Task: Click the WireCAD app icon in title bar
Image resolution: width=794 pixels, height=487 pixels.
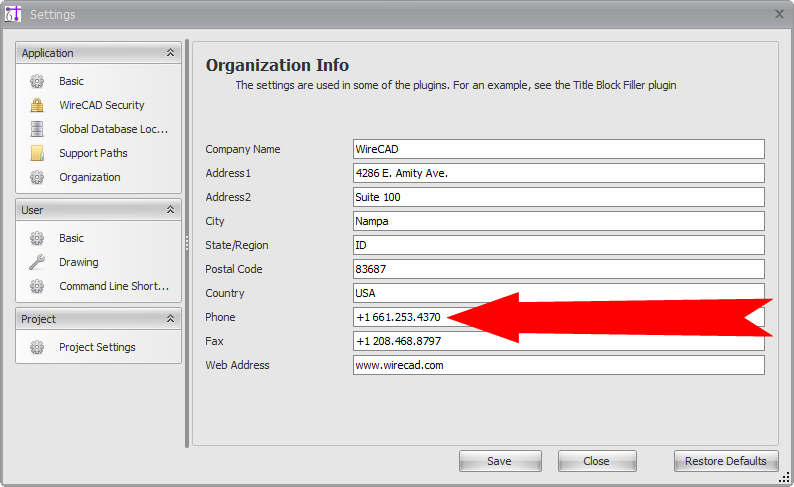Action: 13,14
